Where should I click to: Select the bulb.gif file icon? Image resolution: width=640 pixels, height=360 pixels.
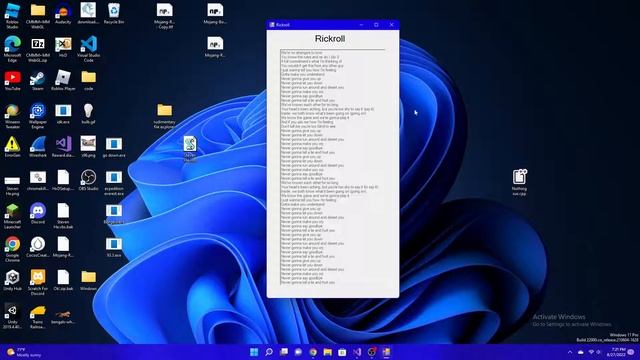coord(88,112)
